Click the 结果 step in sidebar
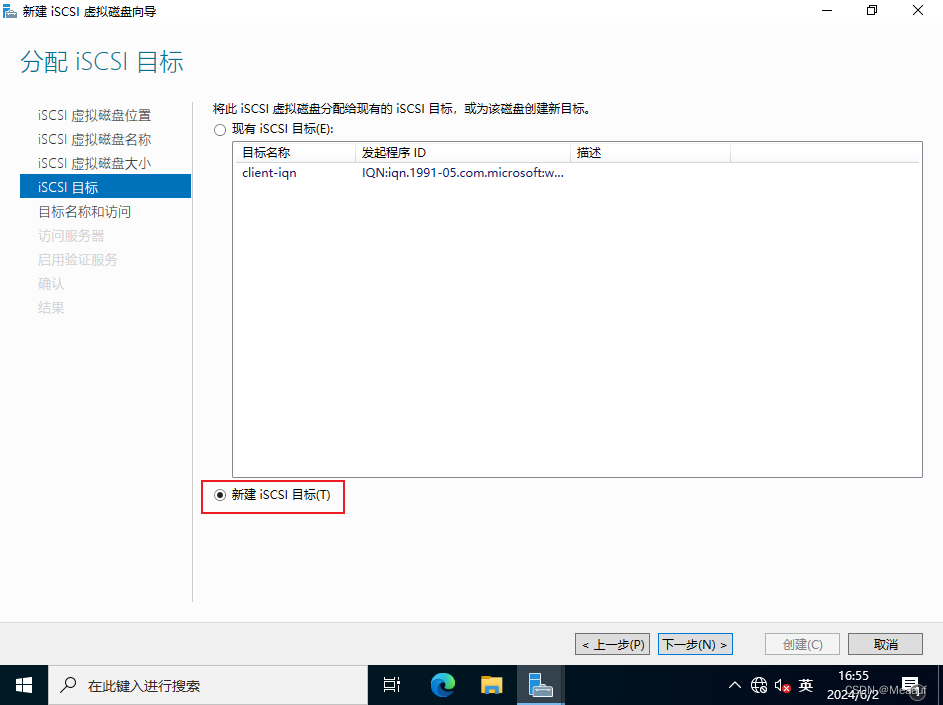Viewport: 943px width, 705px height. pyautogui.click(x=51, y=307)
